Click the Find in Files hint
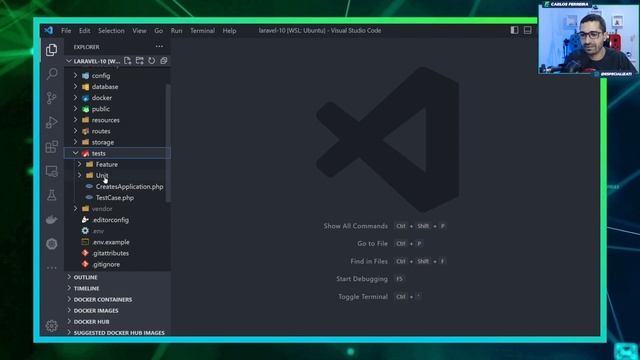This screenshot has width=640, height=360. pyautogui.click(x=369, y=261)
